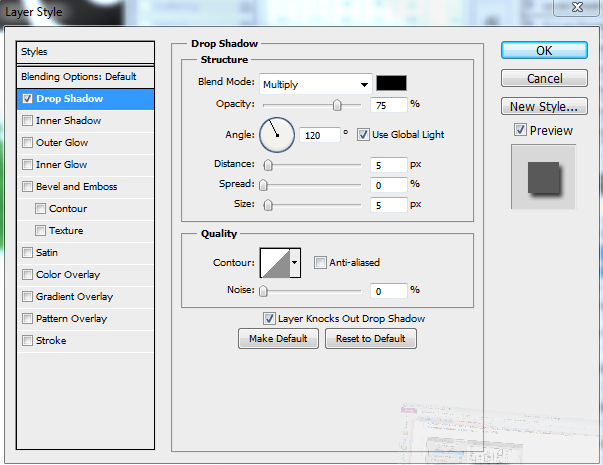Enable the Inner Shadow checkbox
603x465 pixels.
pos(27,121)
